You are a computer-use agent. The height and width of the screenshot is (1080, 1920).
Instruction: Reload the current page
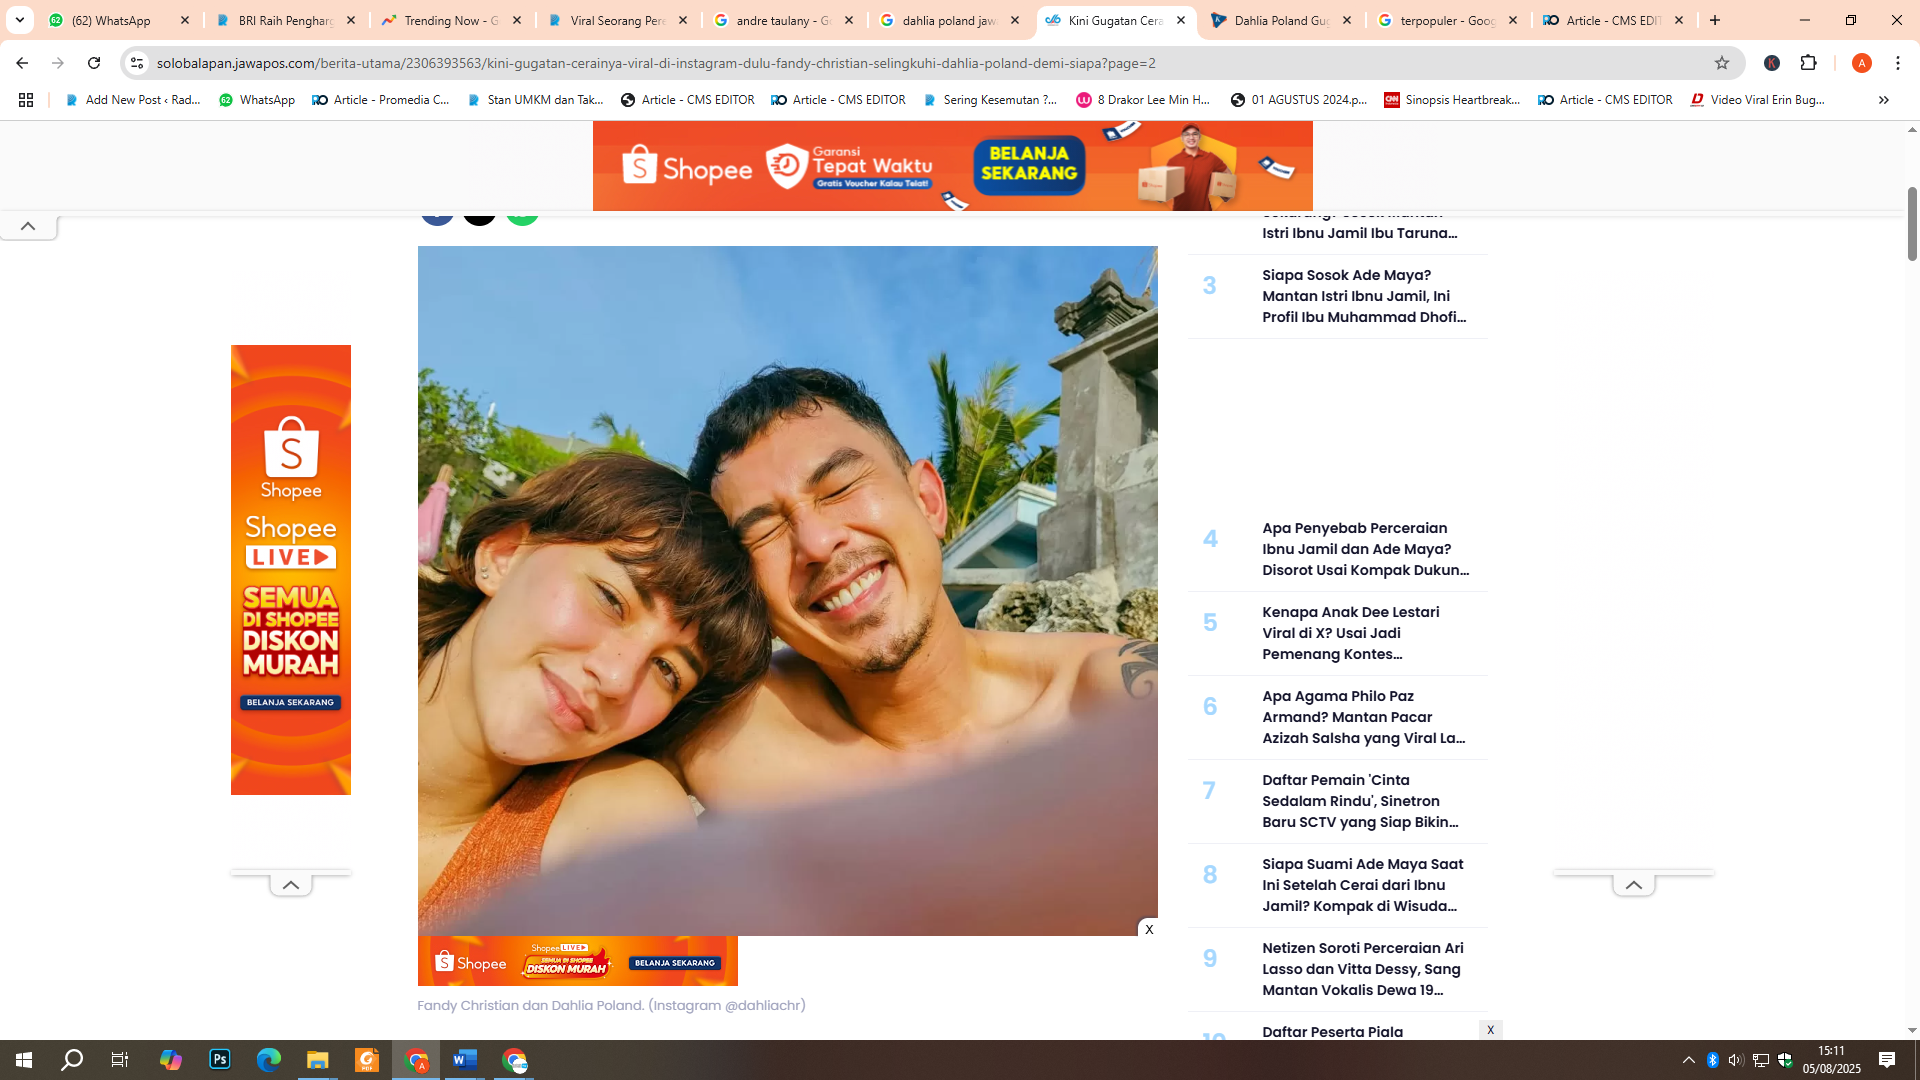(x=94, y=63)
